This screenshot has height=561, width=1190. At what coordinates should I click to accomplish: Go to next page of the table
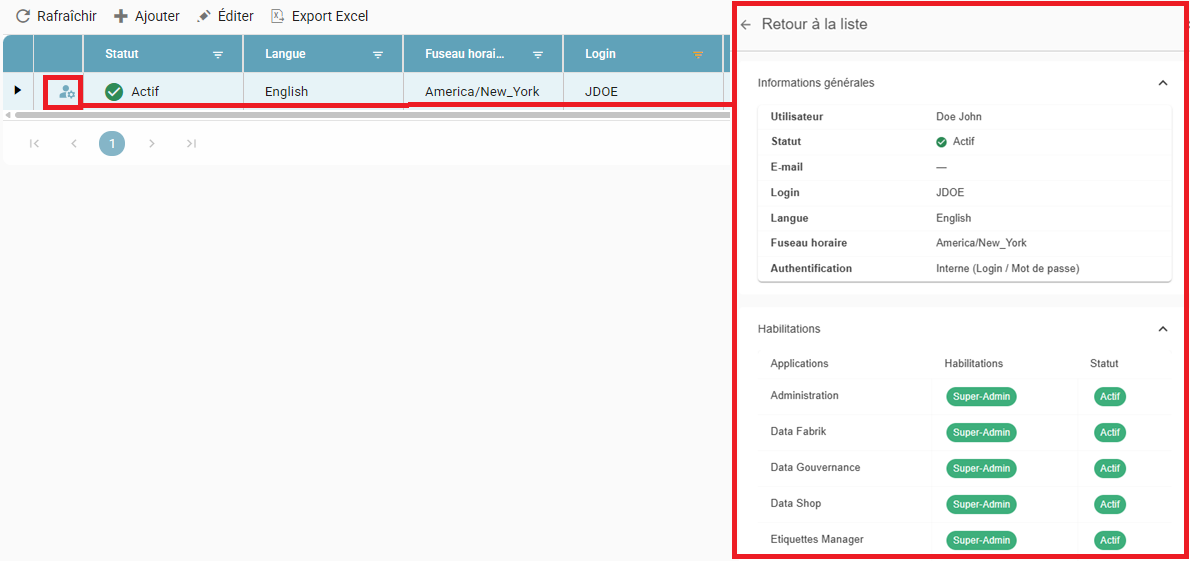(x=152, y=143)
